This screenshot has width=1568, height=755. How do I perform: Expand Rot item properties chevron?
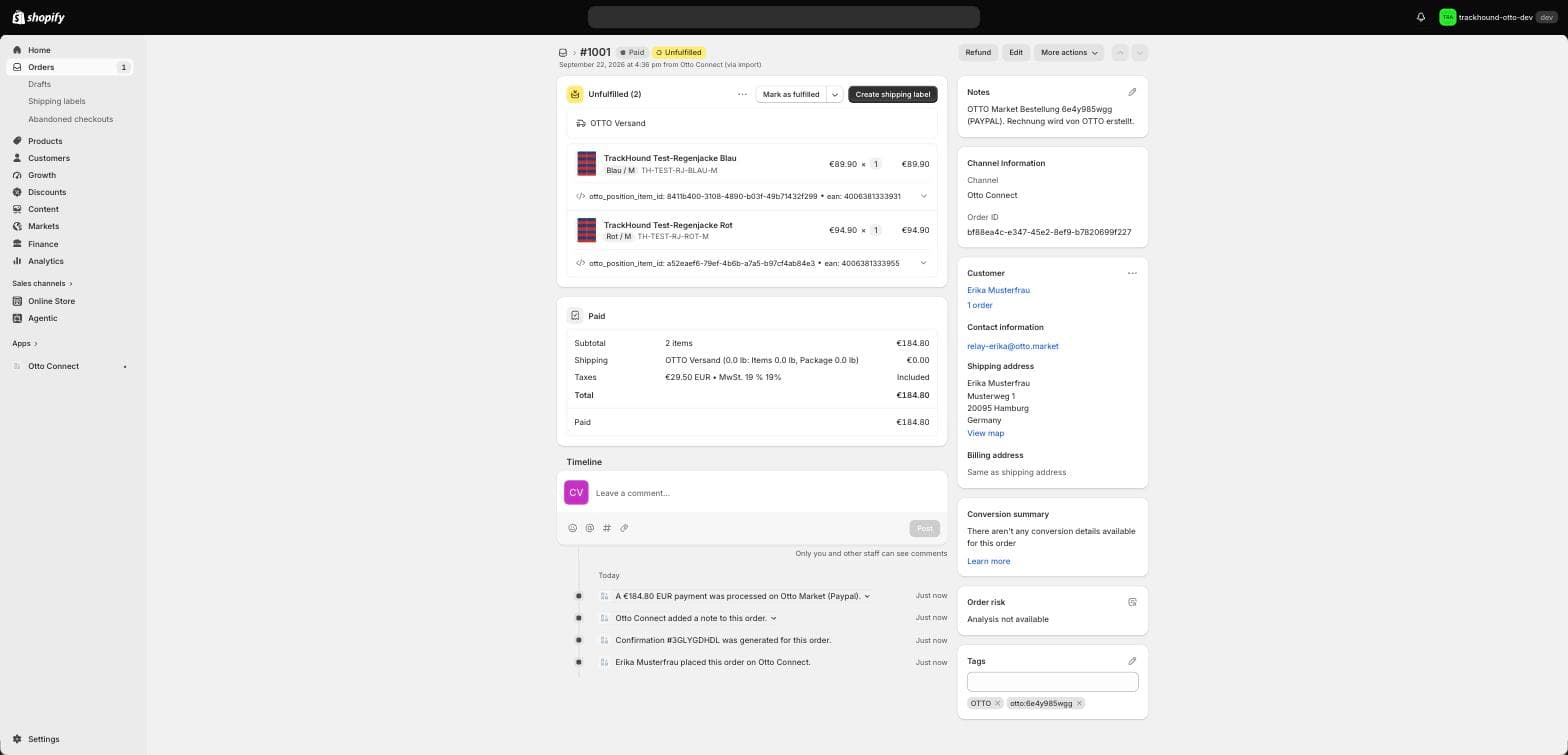tap(924, 263)
